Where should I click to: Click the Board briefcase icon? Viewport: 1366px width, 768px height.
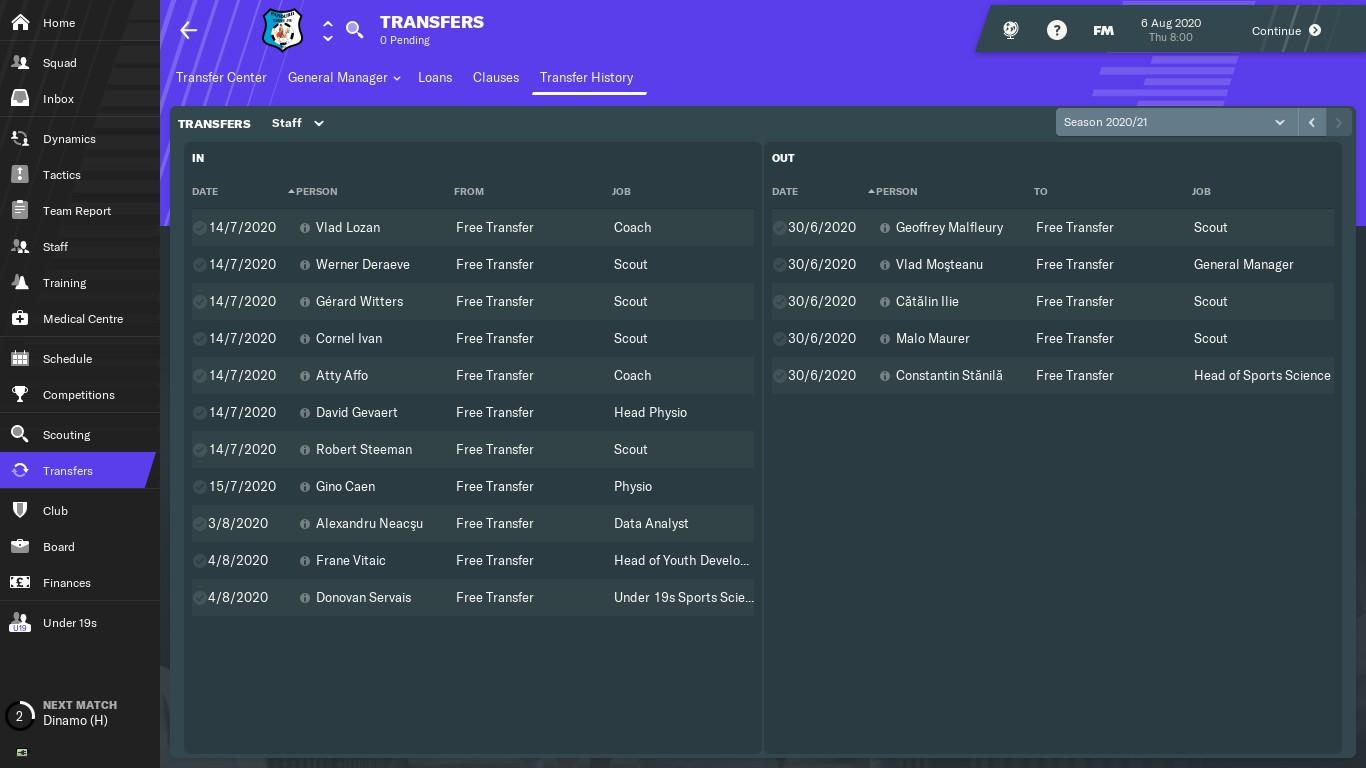coord(20,546)
